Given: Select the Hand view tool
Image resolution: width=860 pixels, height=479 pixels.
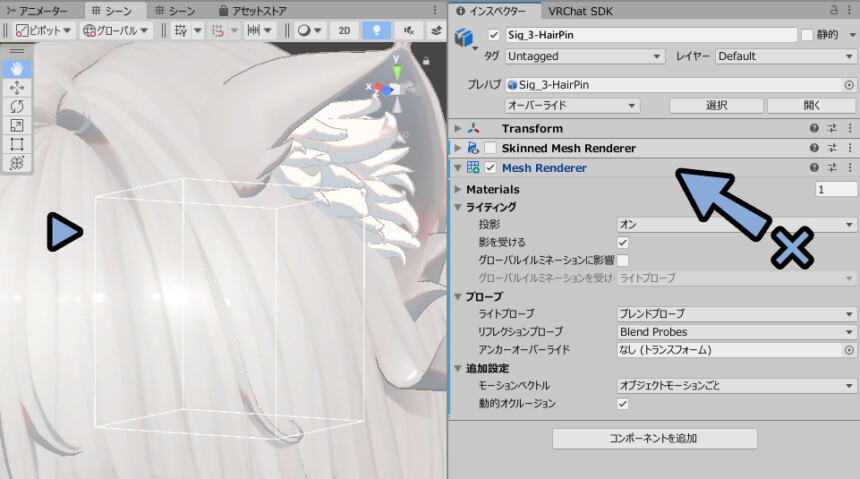Looking at the screenshot, I should point(17,69).
